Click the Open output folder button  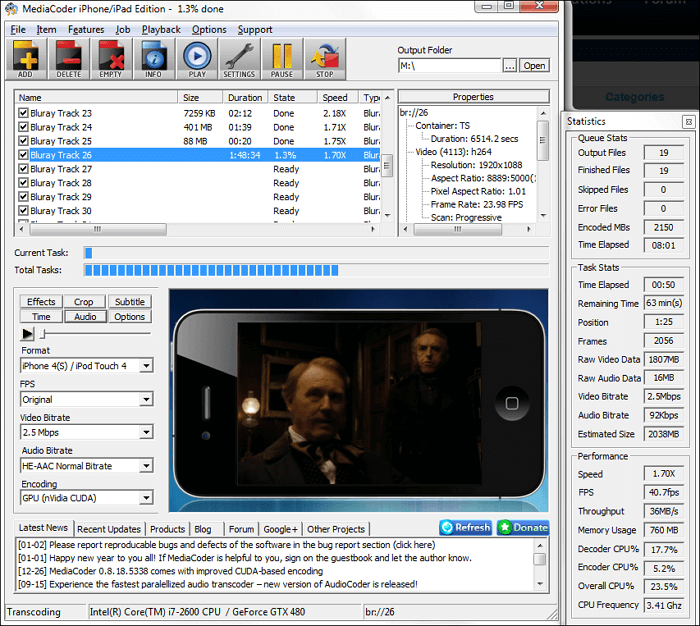click(x=534, y=66)
